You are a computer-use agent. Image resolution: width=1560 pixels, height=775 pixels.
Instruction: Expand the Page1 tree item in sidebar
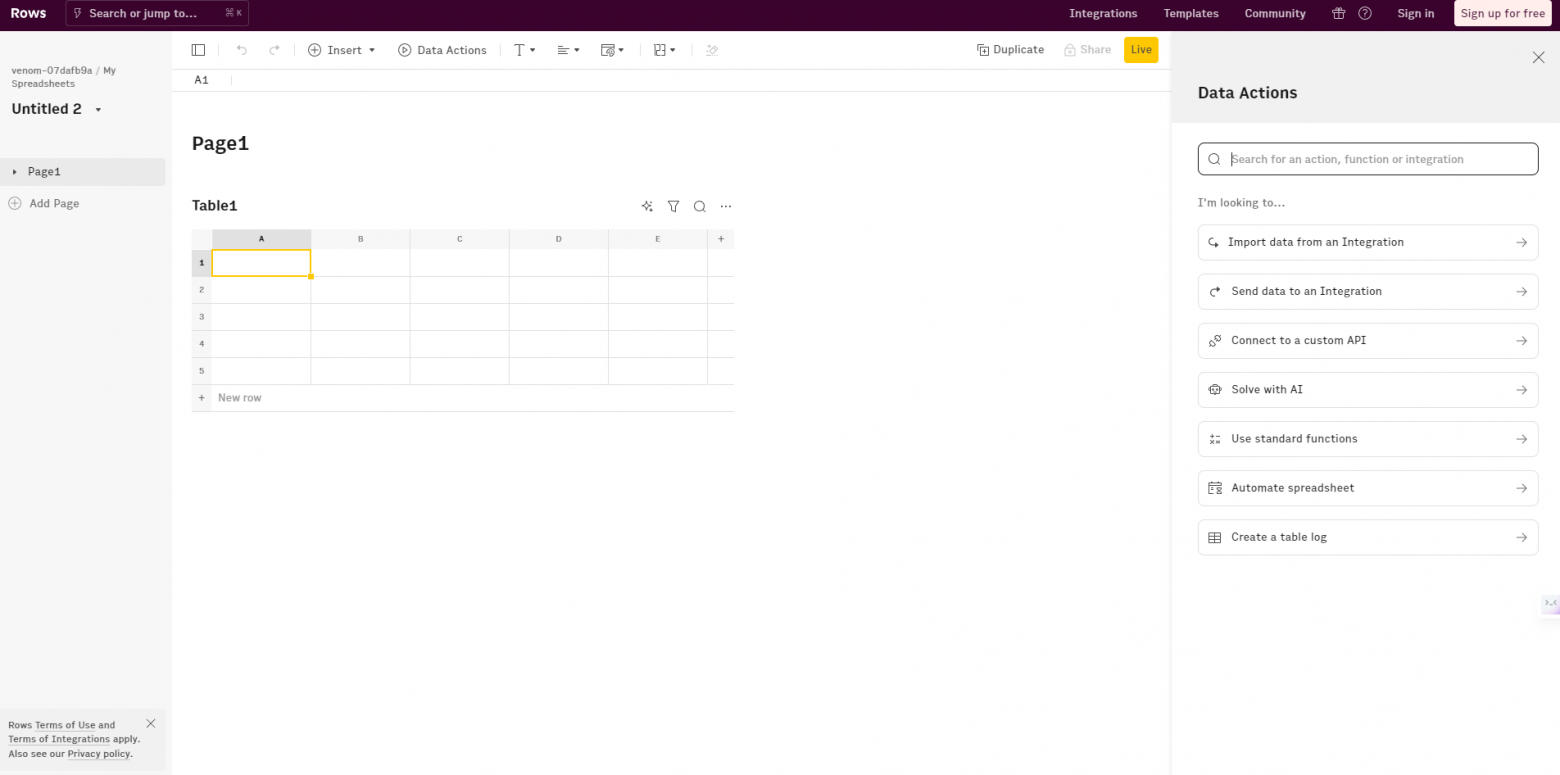coord(15,172)
